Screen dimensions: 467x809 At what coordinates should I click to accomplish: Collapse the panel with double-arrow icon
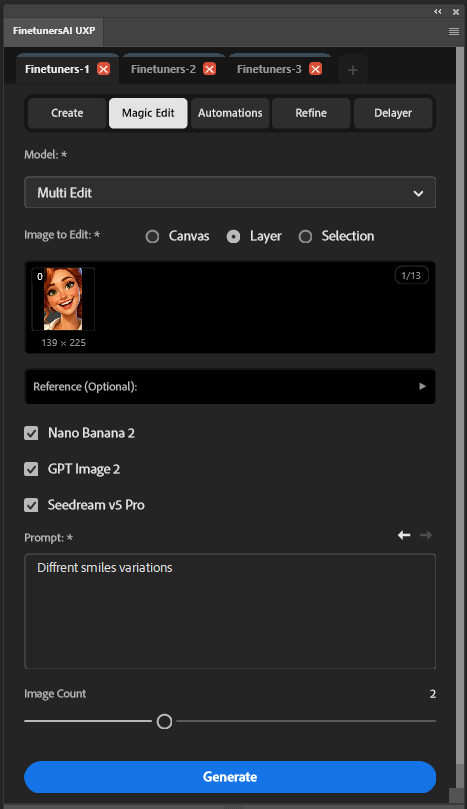pos(438,11)
